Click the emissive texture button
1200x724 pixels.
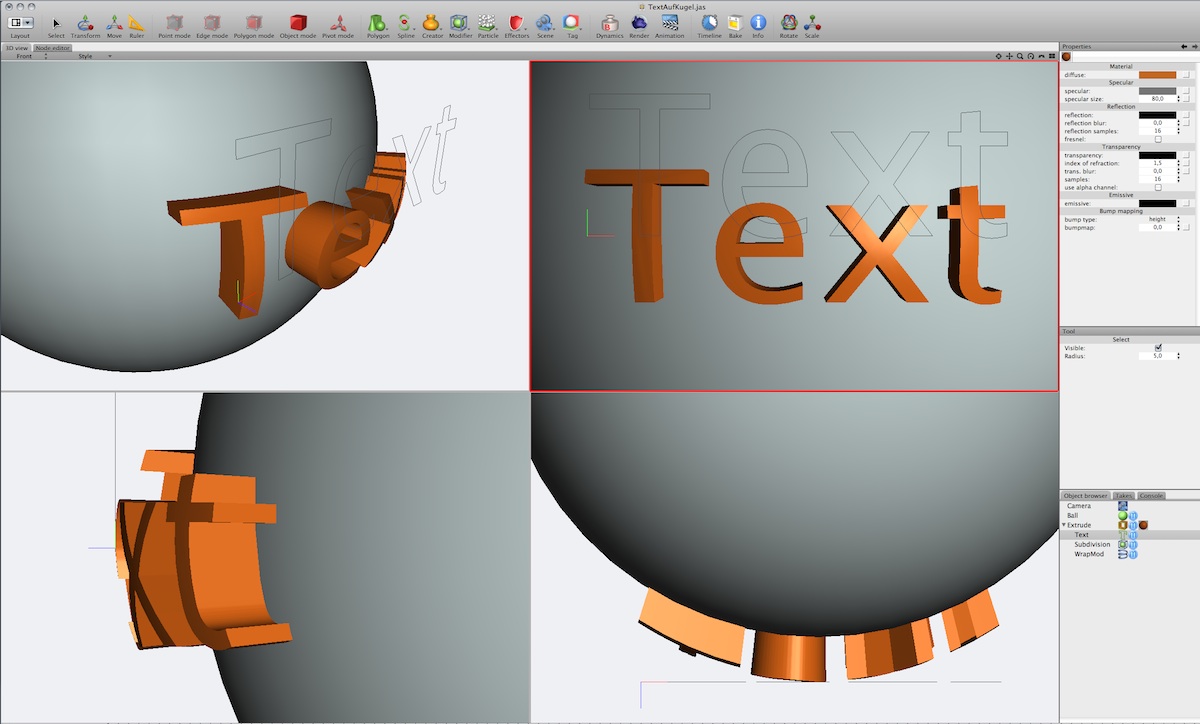(x=1186, y=203)
